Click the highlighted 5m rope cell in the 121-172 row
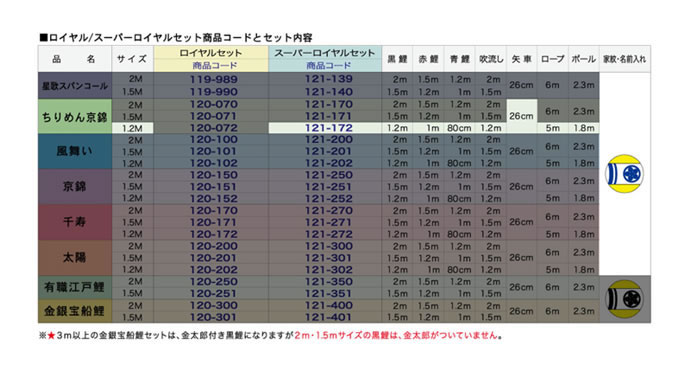690x370 pixels. coord(553,128)
